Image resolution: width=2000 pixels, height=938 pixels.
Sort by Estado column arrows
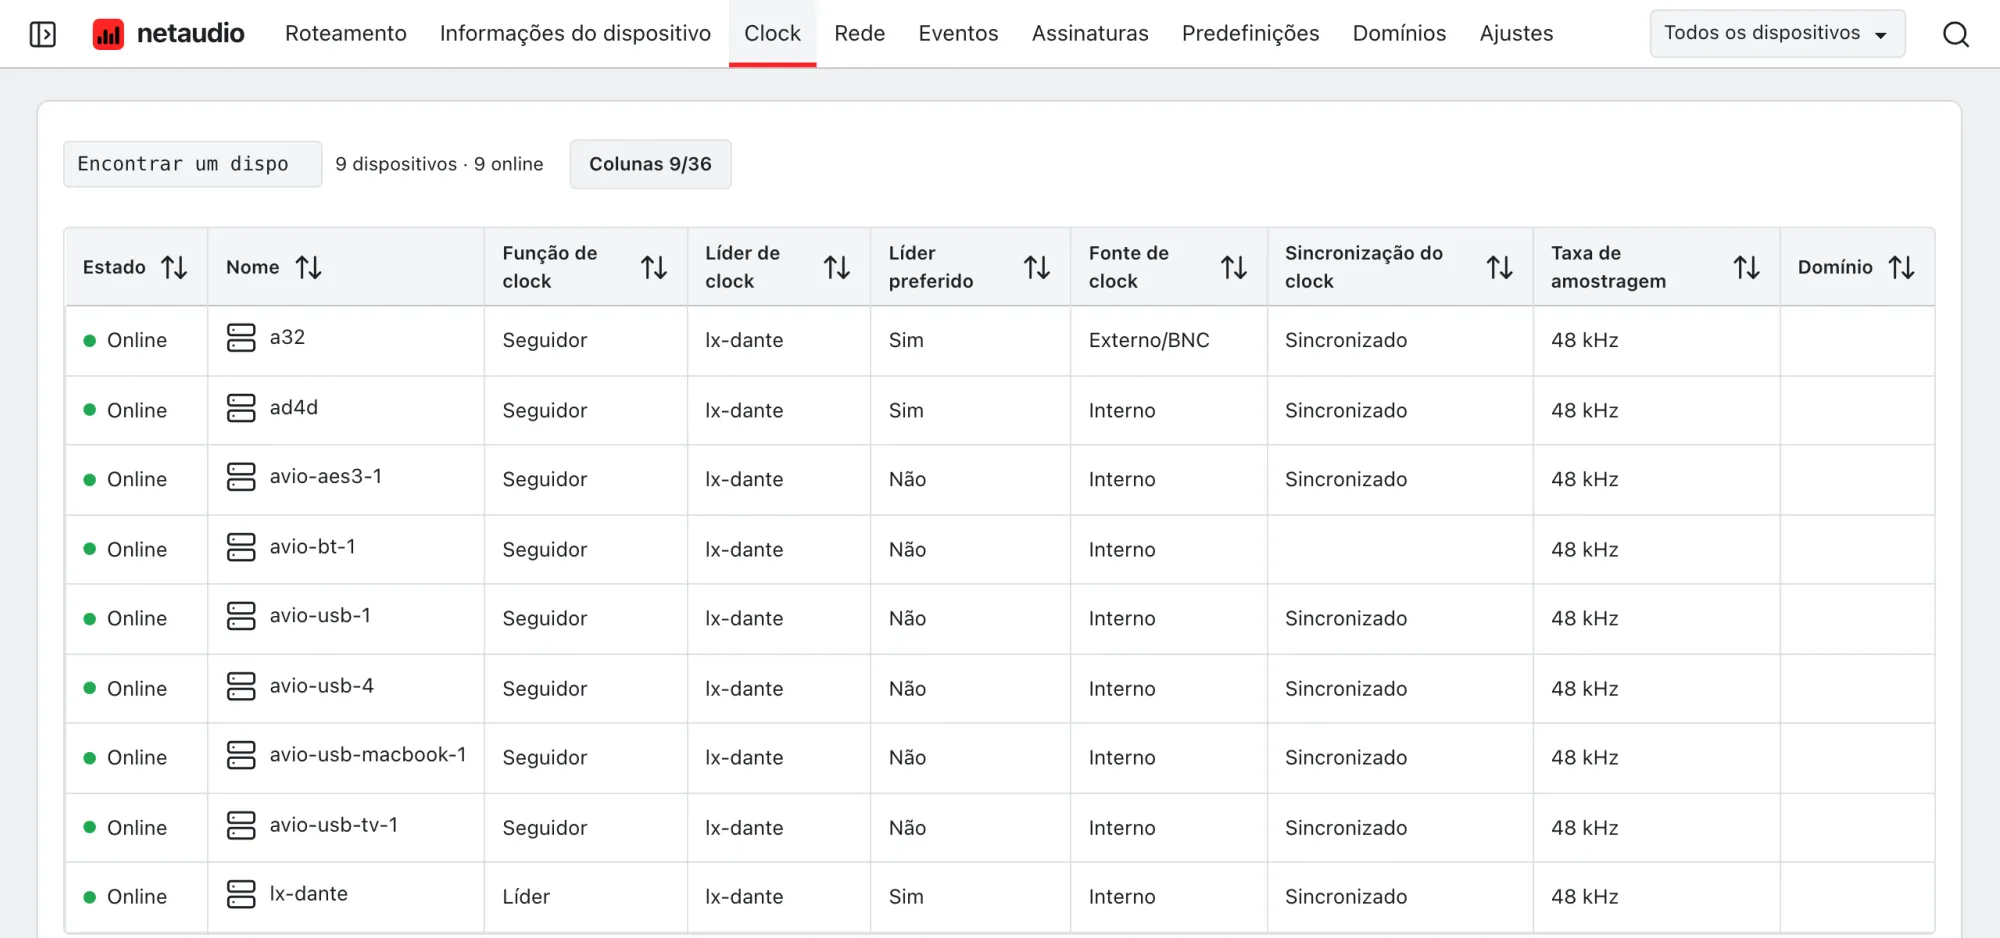point(175,267)
